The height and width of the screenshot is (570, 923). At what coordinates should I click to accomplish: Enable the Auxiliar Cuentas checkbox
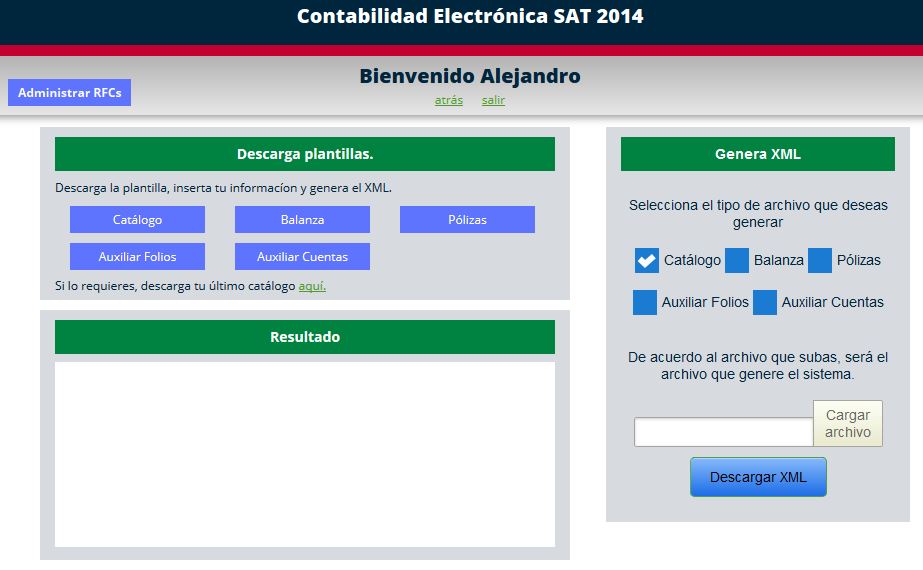[765, 302]
